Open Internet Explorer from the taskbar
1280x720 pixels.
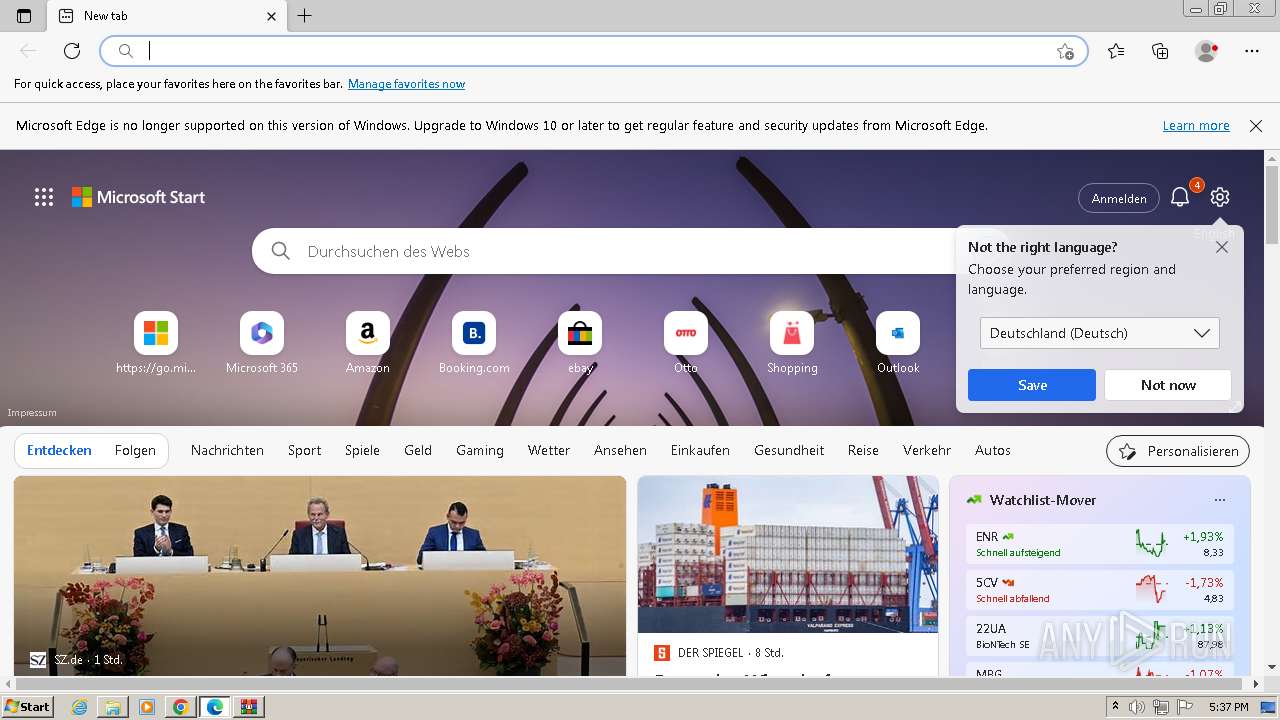[x=80, y=707]
